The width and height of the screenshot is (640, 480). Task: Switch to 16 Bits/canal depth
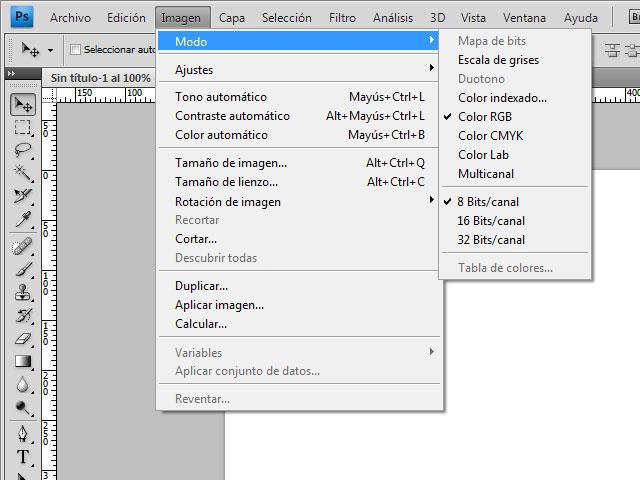(x=491, y=221)
